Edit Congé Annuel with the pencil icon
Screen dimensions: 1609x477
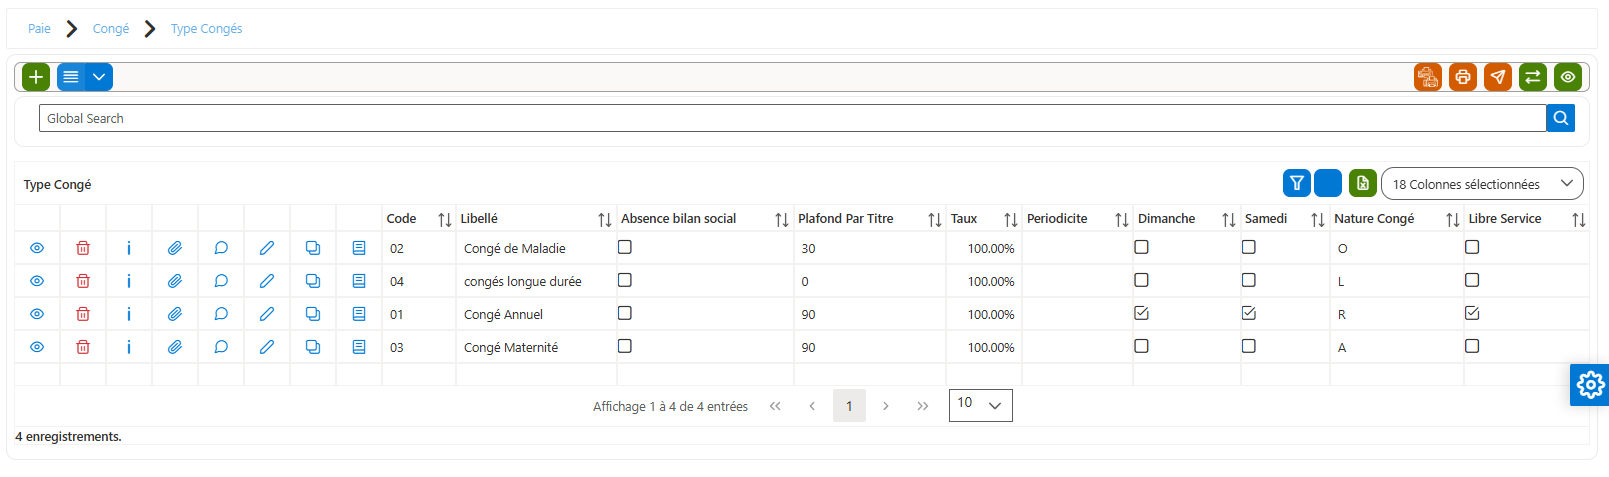click(x=267, y=314)
